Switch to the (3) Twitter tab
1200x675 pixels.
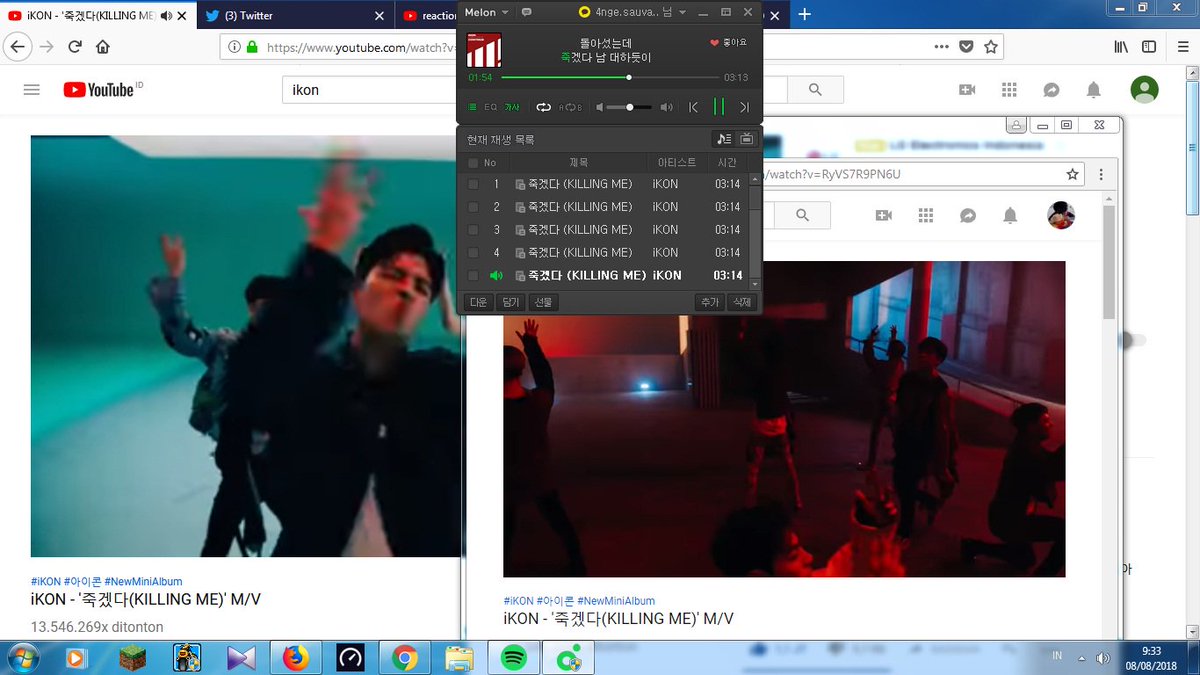[294, 15]
